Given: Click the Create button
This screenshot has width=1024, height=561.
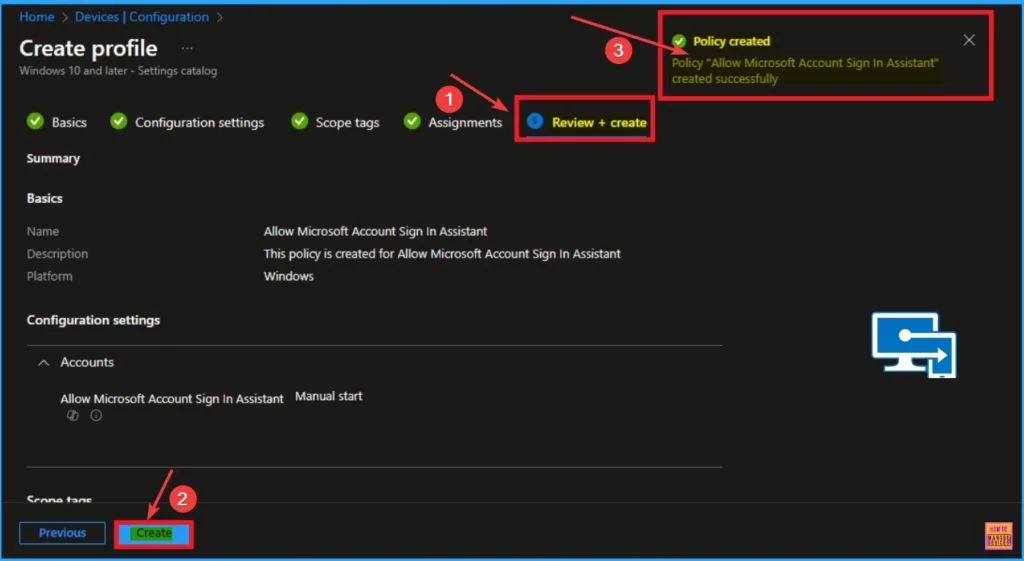Looking at the screenshot, I should click(x=154, y=534).
